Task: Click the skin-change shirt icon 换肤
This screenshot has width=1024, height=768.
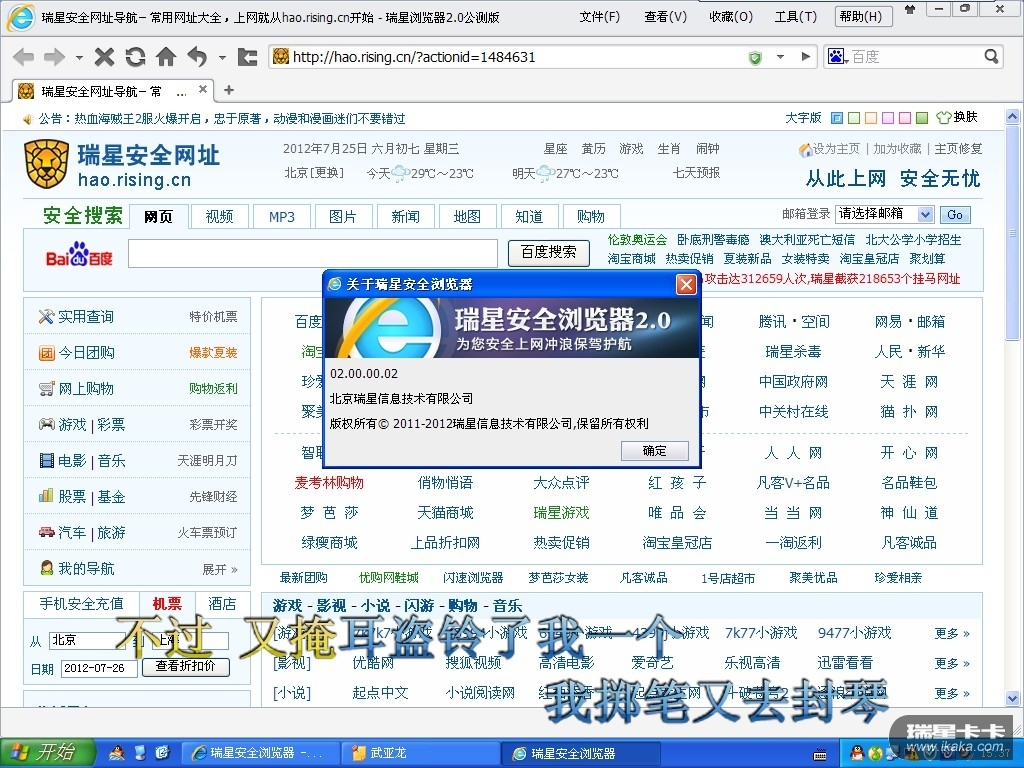Action: (x=957, y=118)
